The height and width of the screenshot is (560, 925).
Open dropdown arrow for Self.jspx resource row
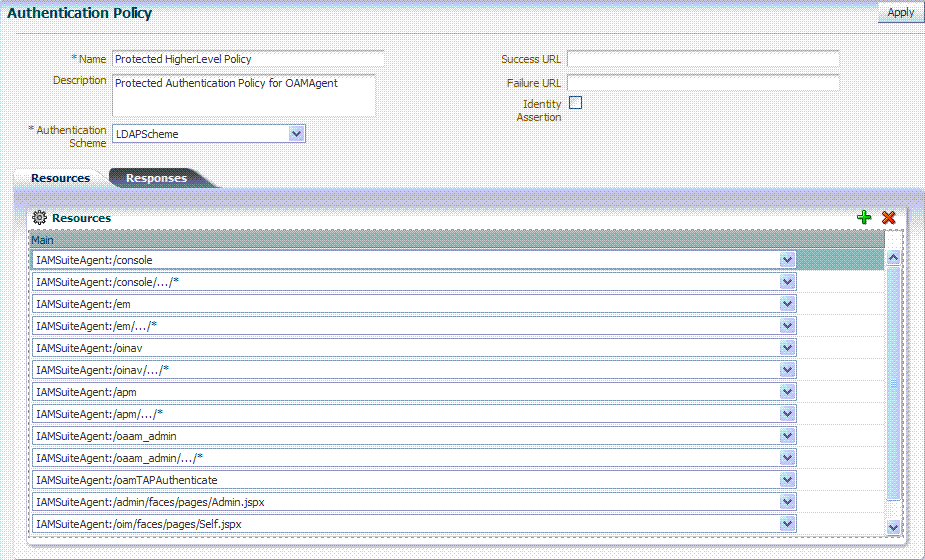787,524
